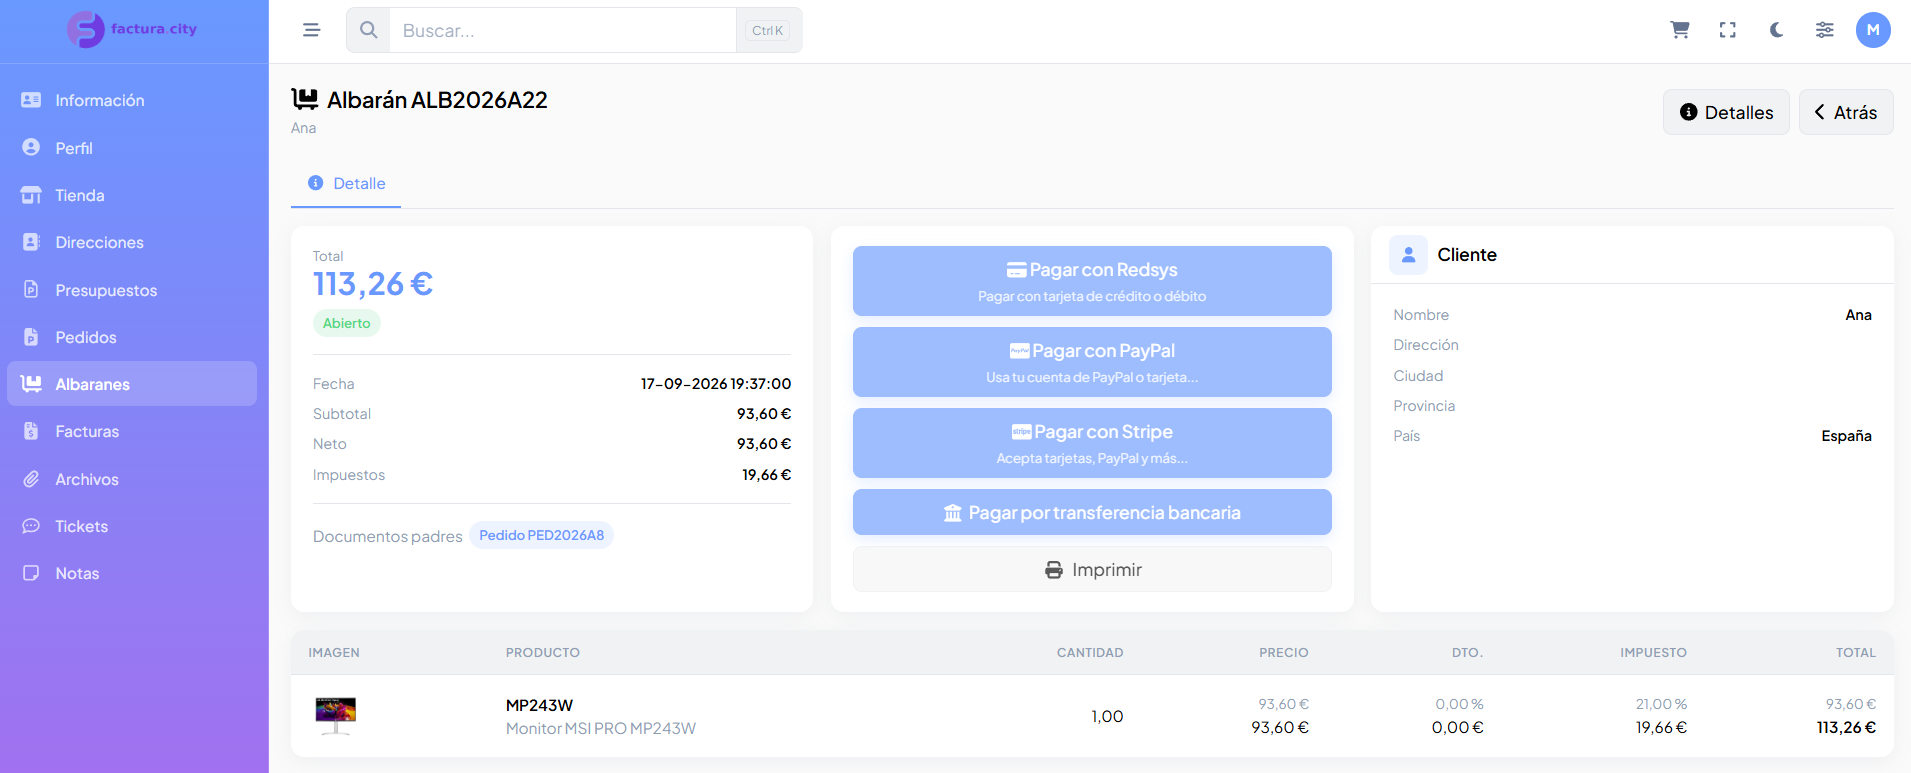The image size is (1911, 773).
Task: Click the factura.city logo
Action: (x=133, y=30)
